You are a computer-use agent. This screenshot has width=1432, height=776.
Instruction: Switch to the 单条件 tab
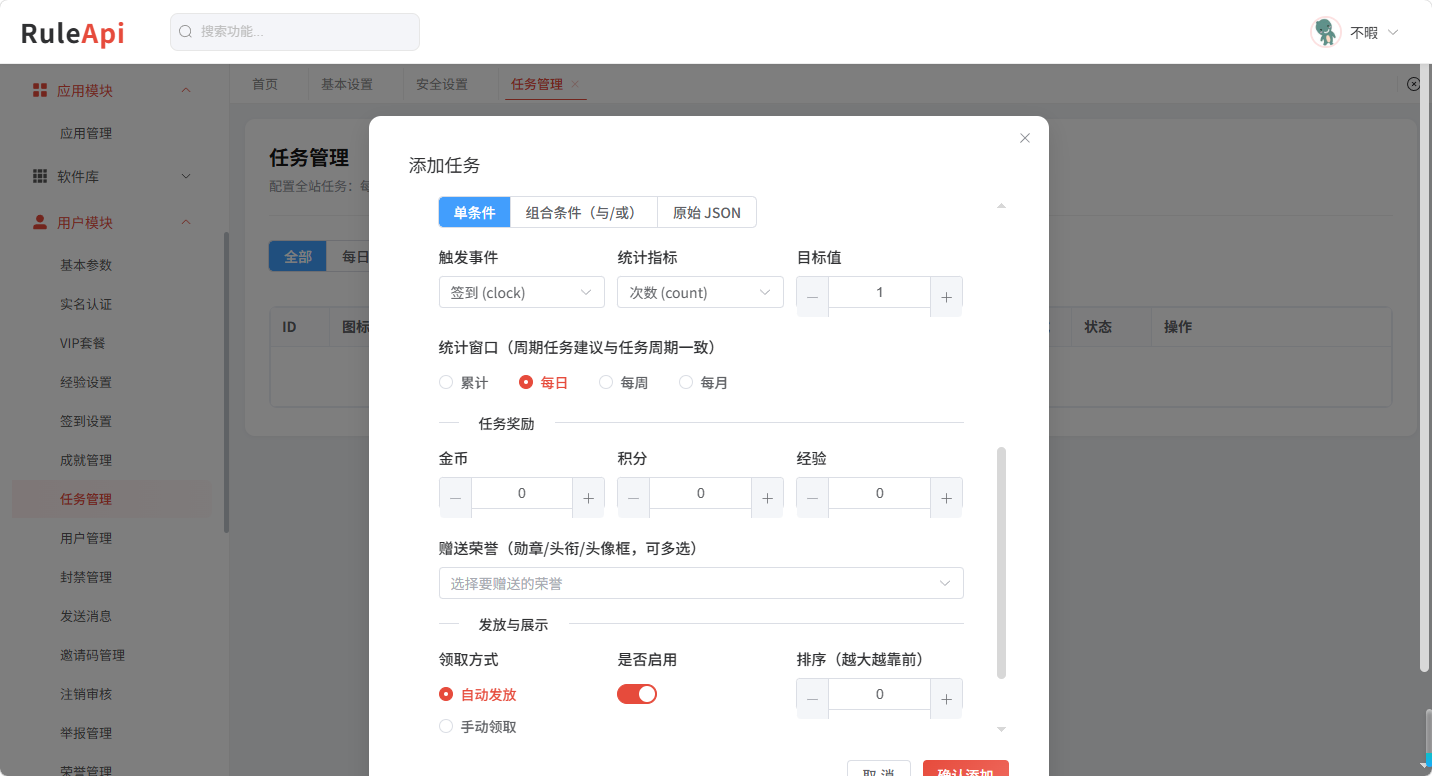pos(475,213)
